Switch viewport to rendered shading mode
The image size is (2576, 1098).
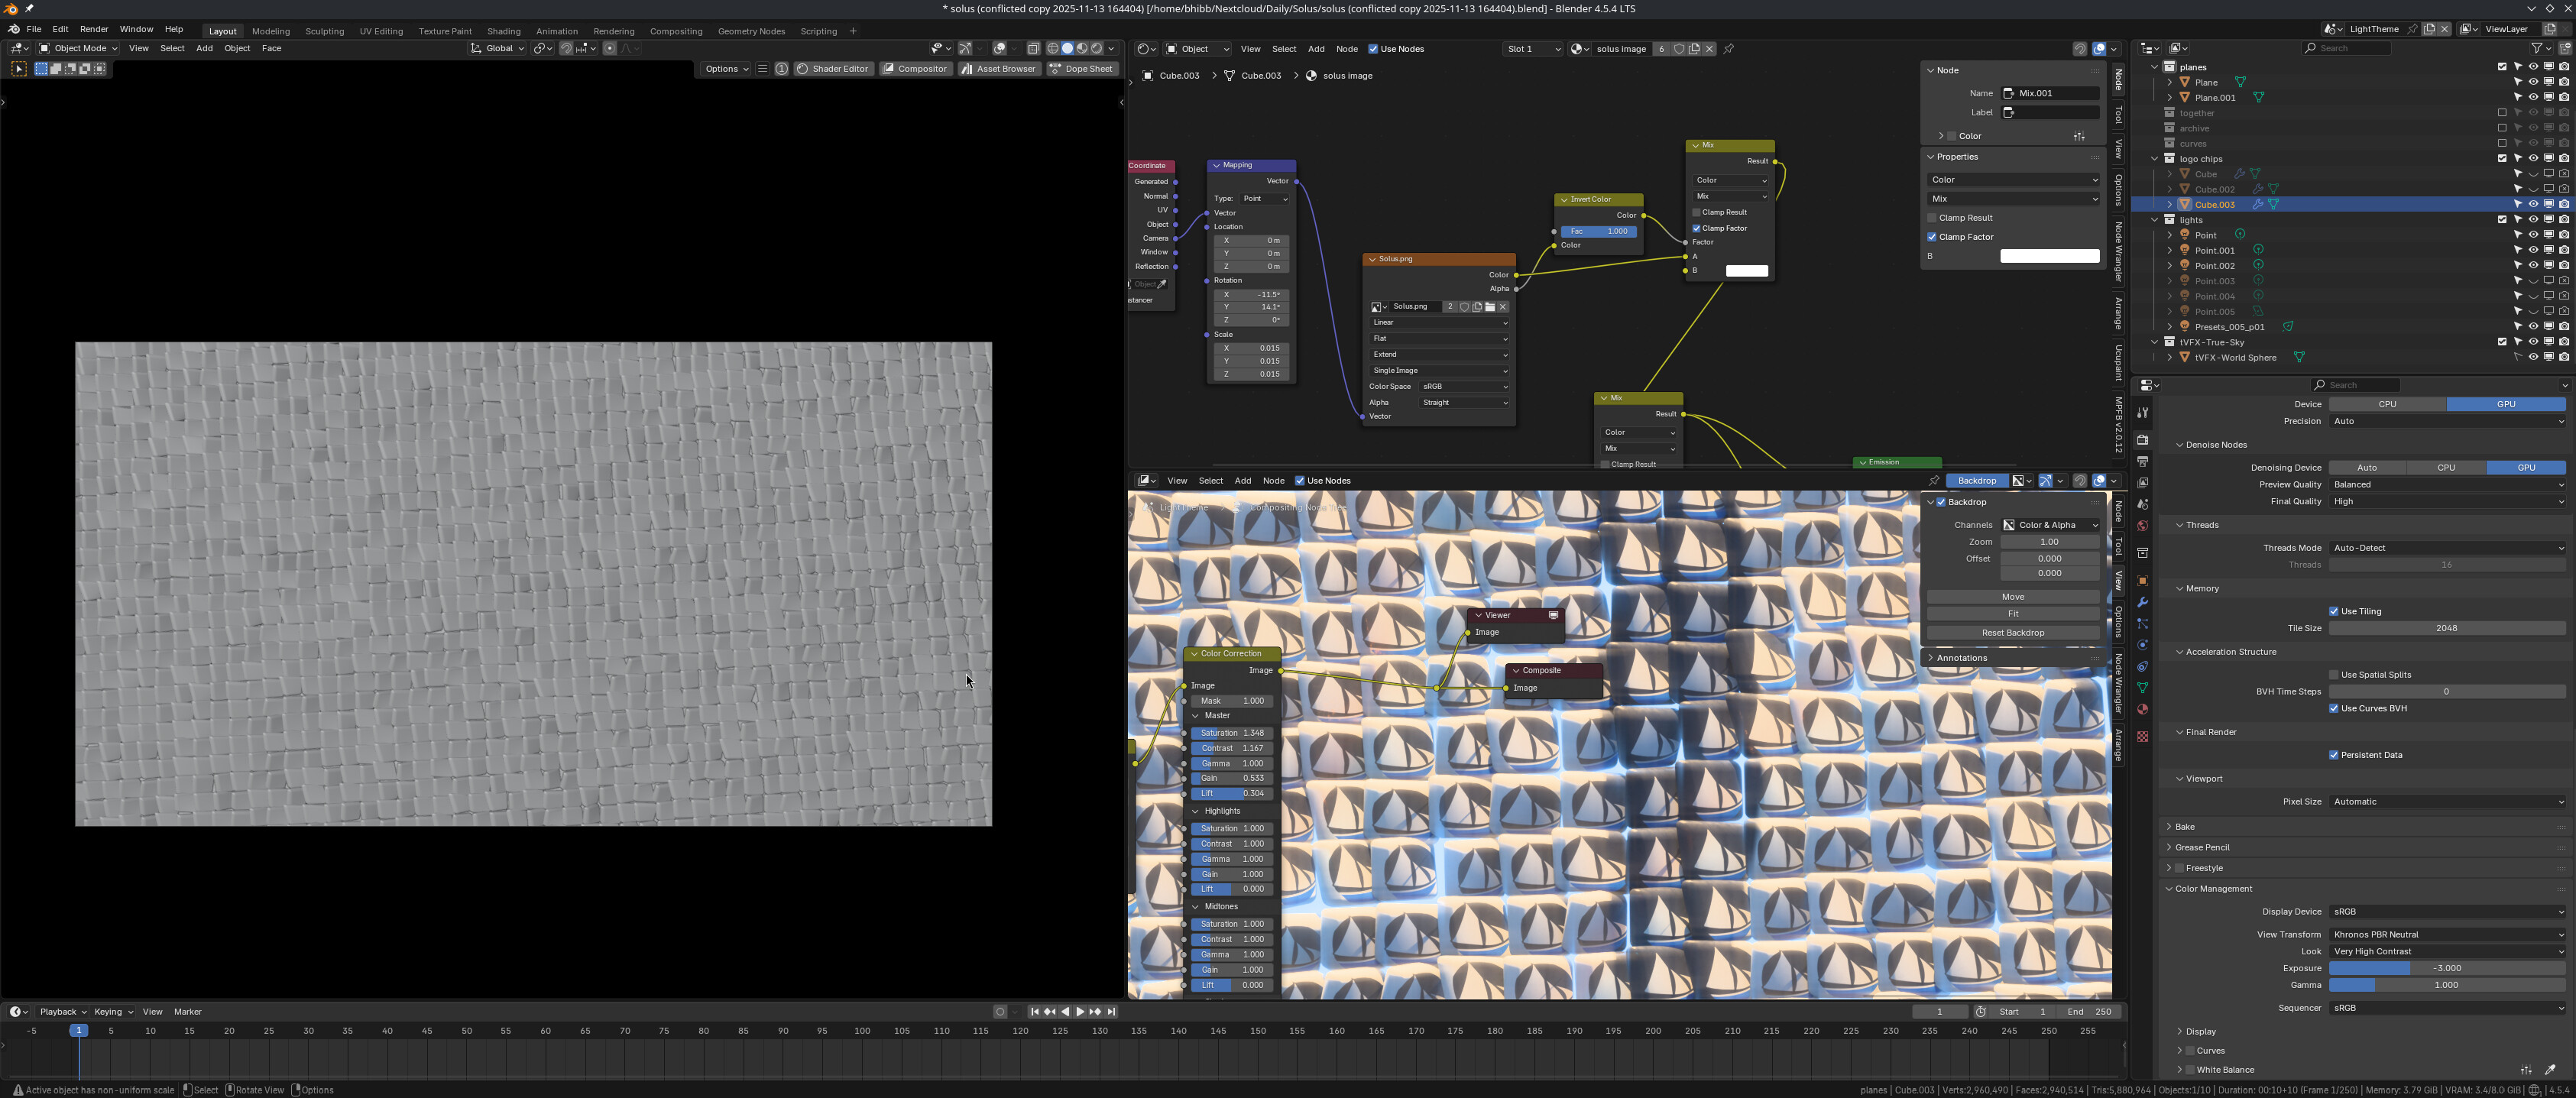(x=1097, y=48)
